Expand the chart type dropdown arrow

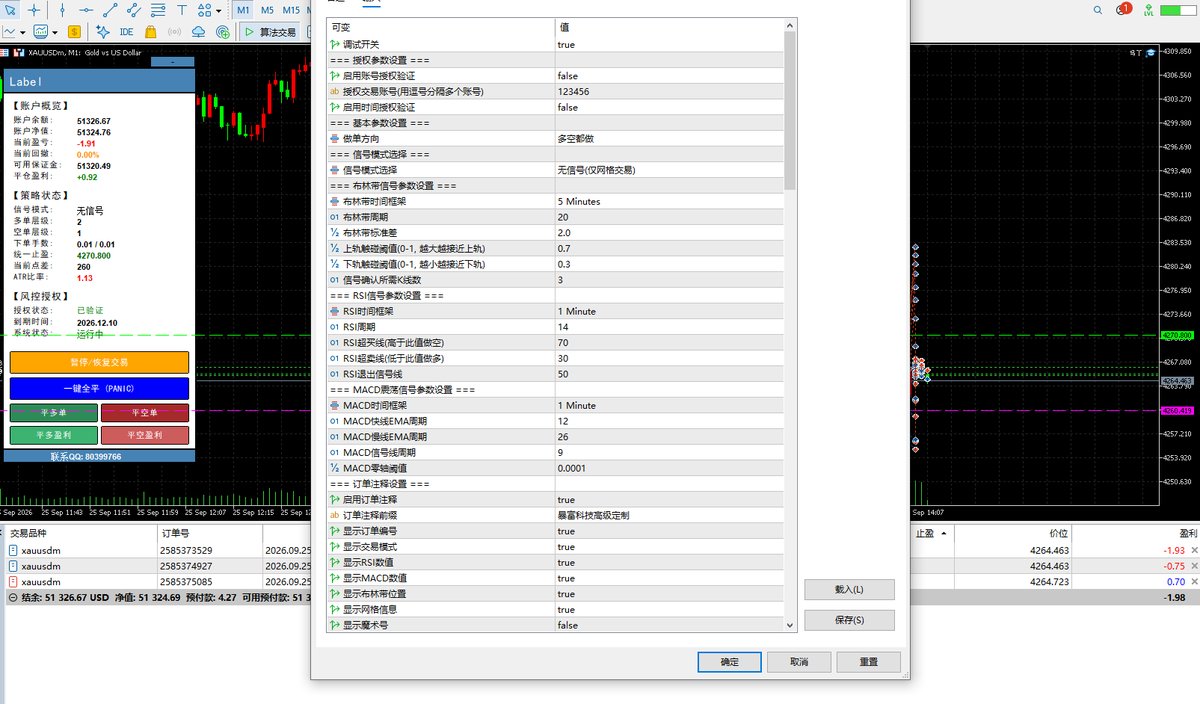(x=23, y=32)
